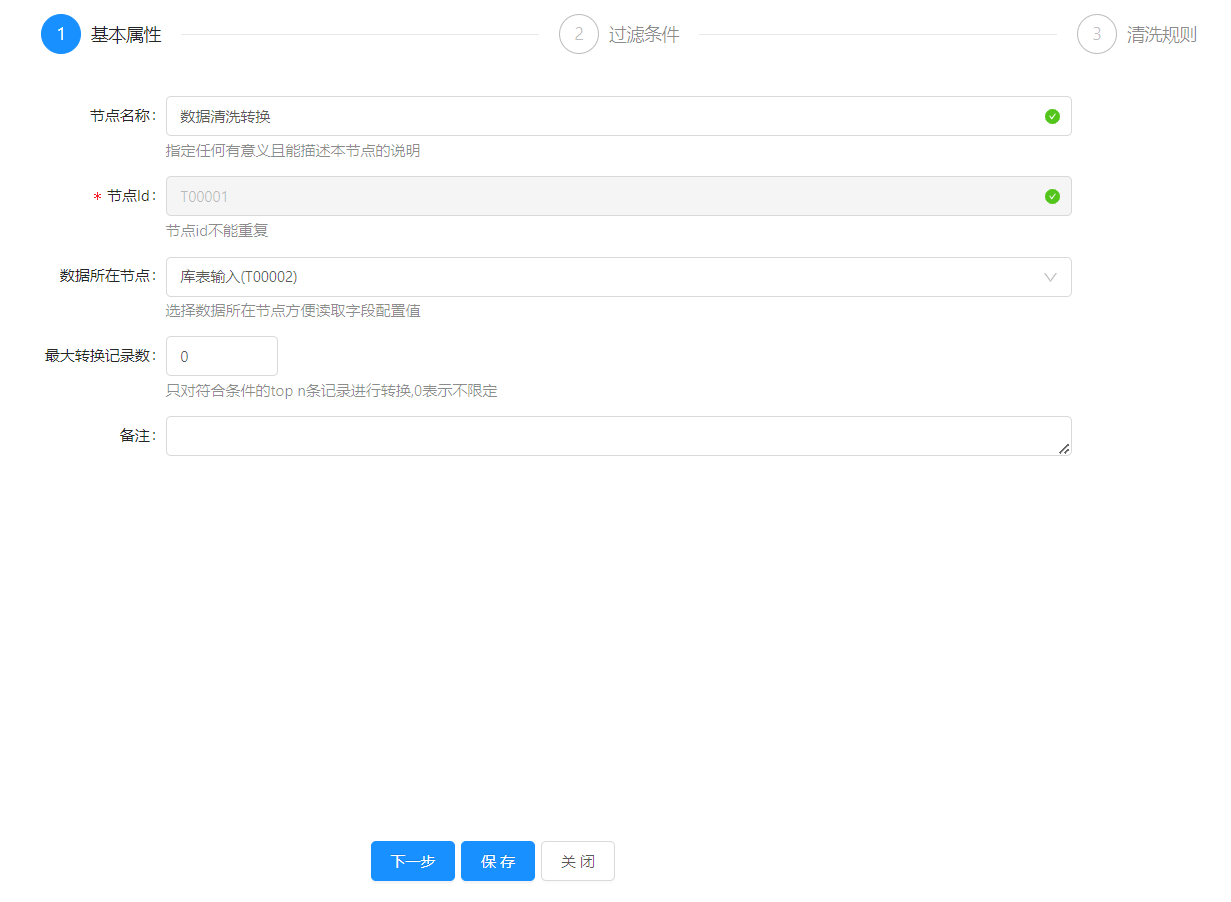
Task: Click the 最大转换记录数 field label
Action: pyautogui.click(x=99, y=356)
